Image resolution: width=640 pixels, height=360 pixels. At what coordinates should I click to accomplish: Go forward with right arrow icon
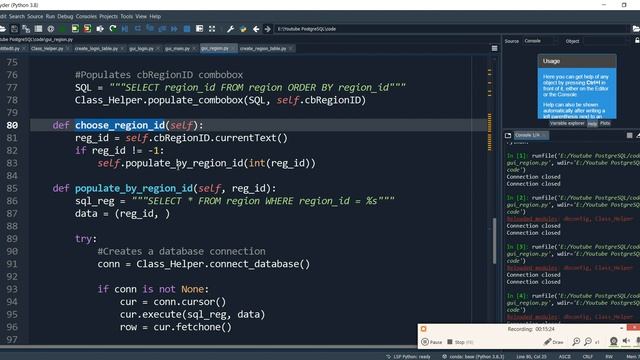[x=268, y=29]
